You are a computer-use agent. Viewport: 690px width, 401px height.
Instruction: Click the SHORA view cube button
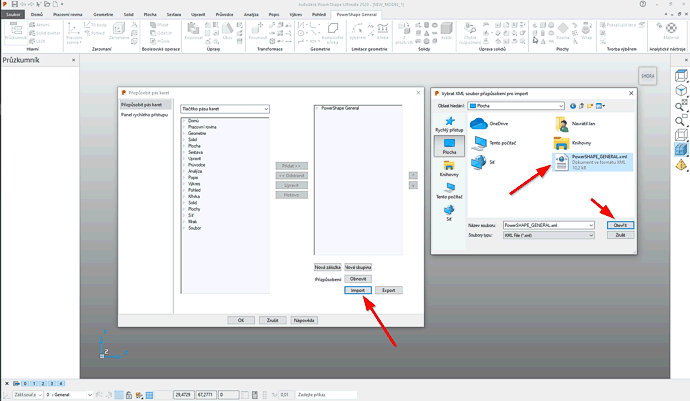tap(647, 76)
